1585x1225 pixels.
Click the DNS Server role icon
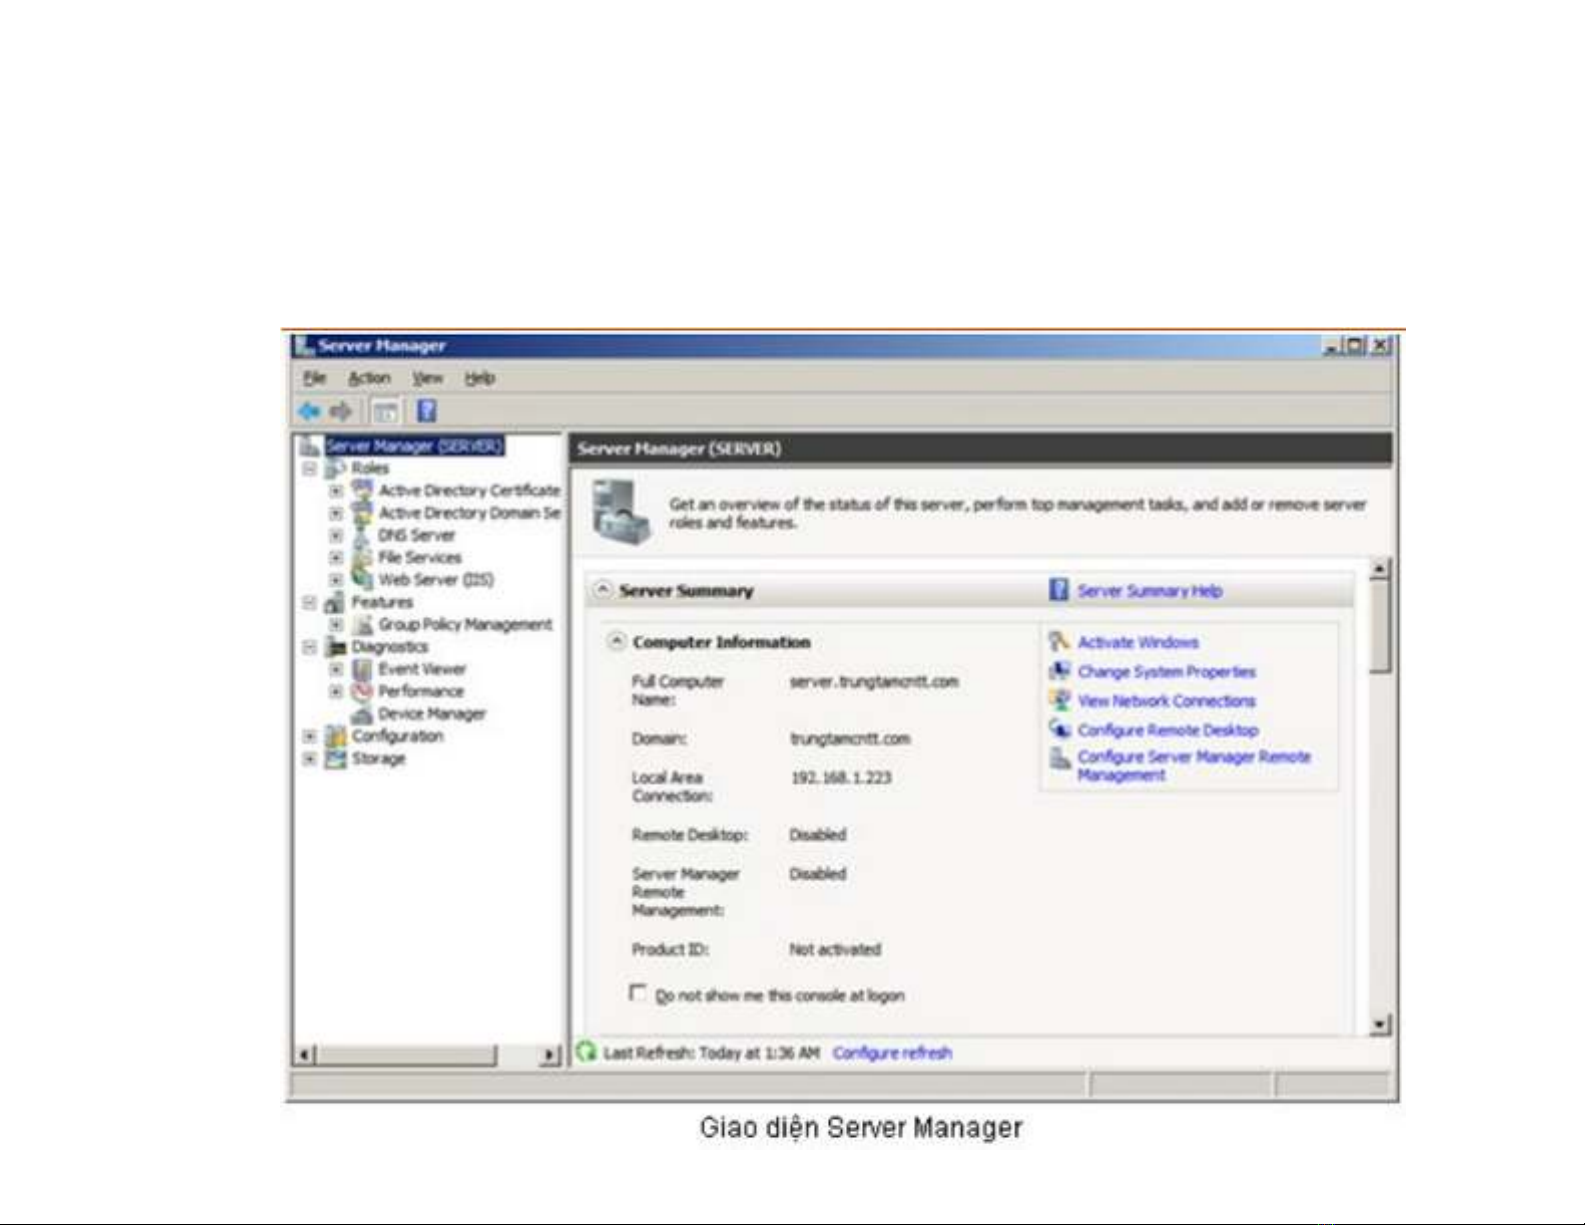pos(362,535)
